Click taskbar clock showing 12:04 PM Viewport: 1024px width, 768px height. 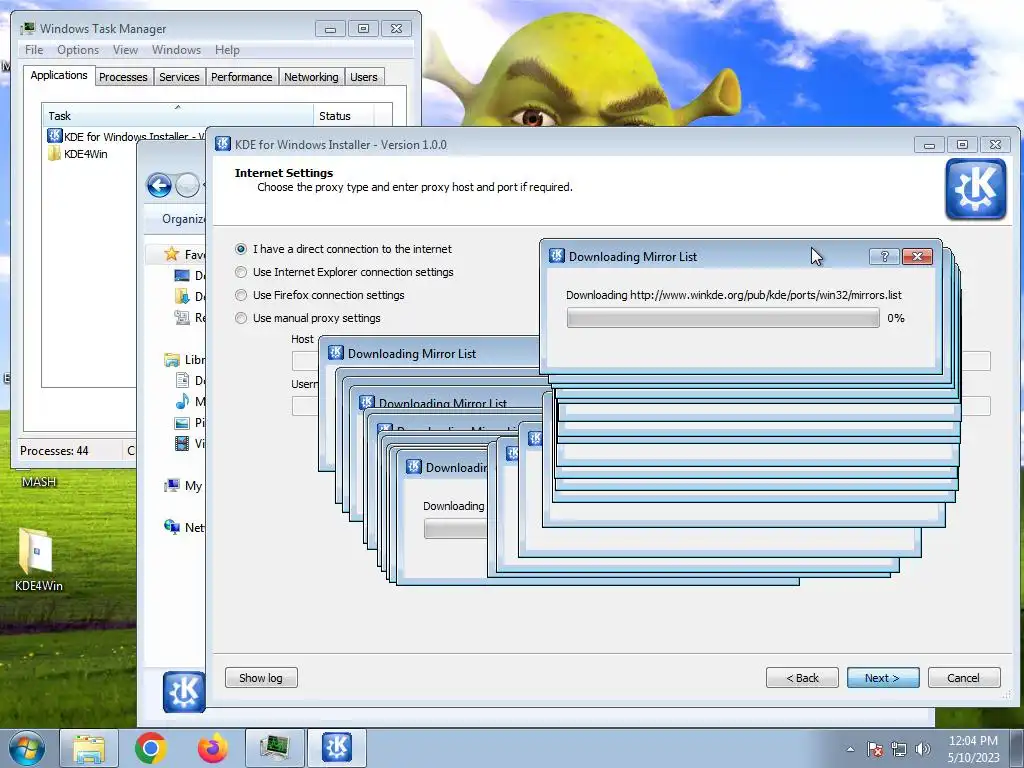(x=973, y=749)
